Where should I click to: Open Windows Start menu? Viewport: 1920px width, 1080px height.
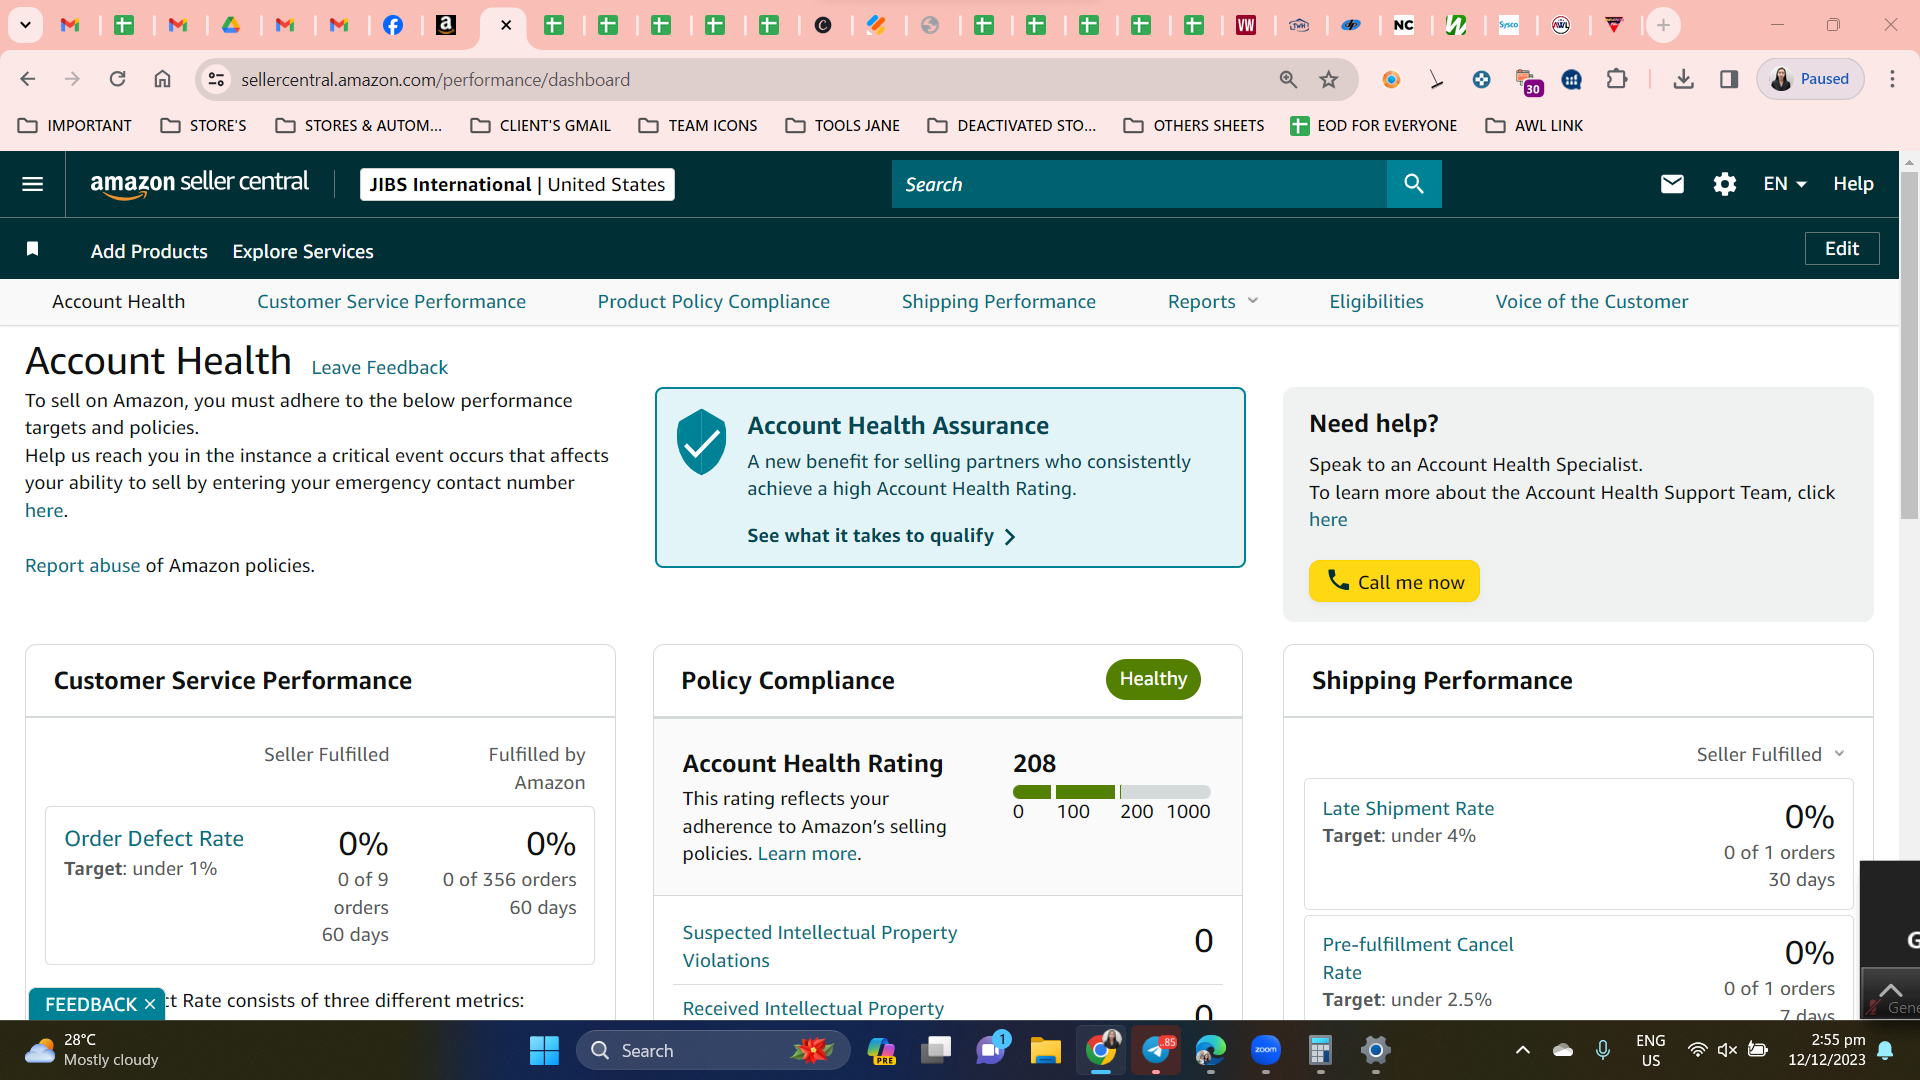(x=544, y=1050)
